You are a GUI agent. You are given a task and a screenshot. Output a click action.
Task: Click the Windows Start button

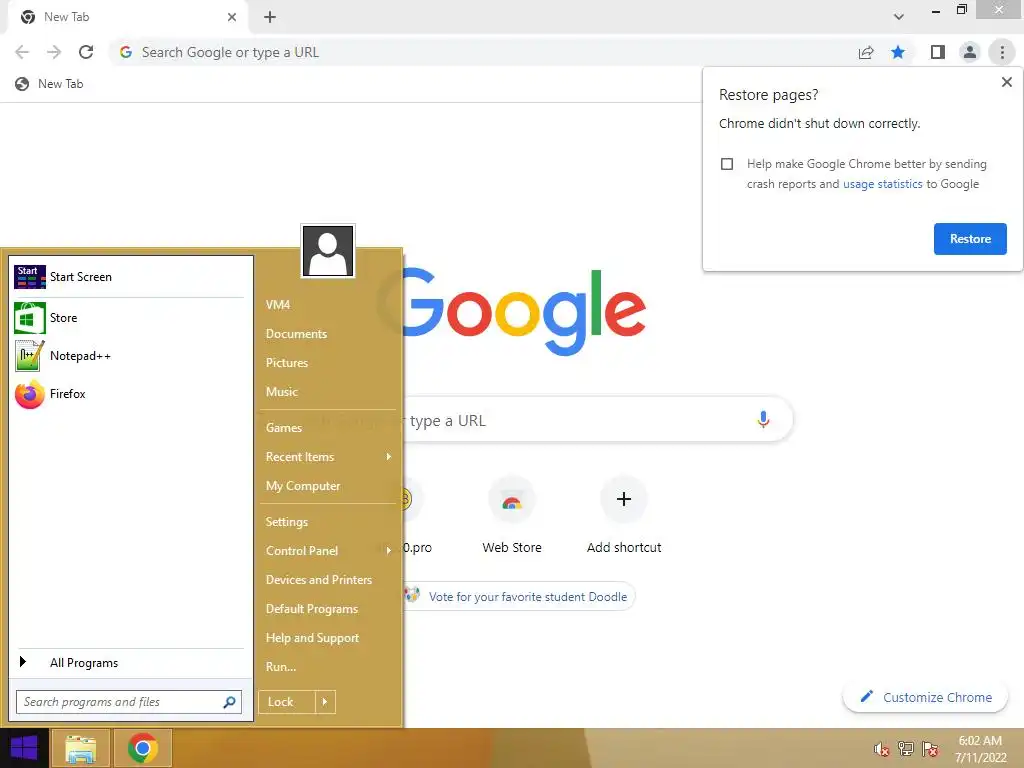coord(24,748)
